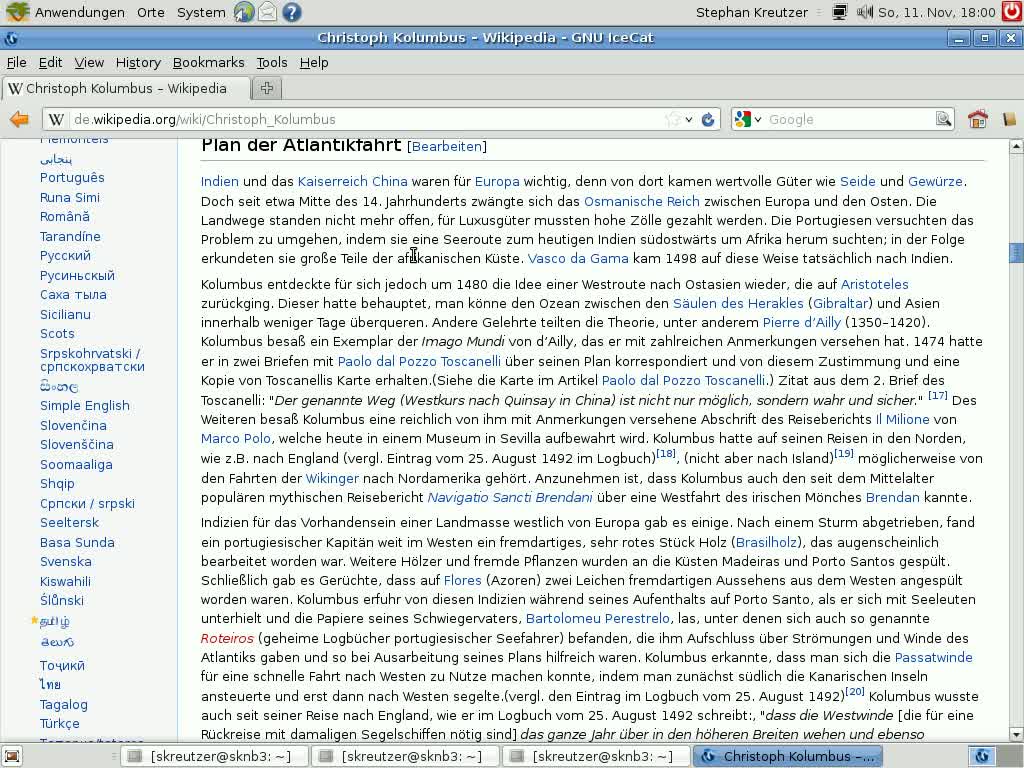Open the History menu

point(138,63)
